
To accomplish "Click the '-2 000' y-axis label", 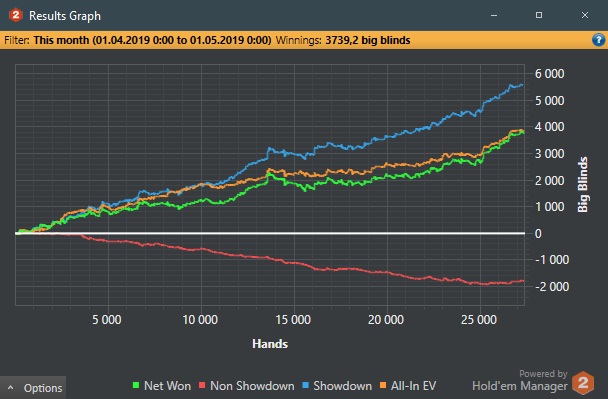I will coord(552,287).
